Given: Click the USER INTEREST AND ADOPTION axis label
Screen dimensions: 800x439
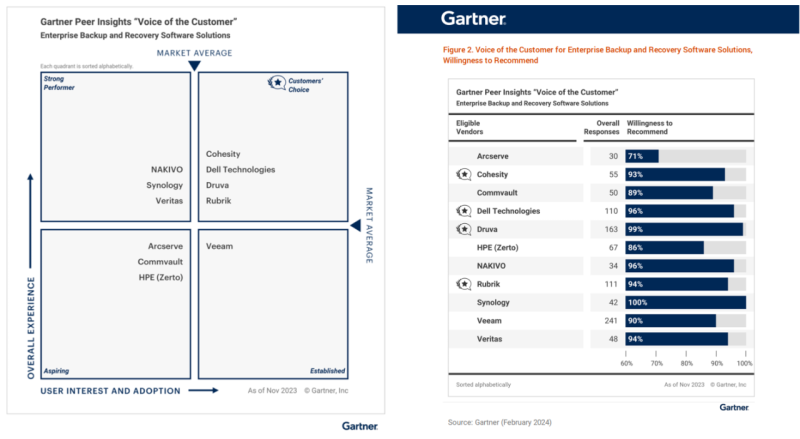Looking at the screenshot, I should click(x=110, y=391).
